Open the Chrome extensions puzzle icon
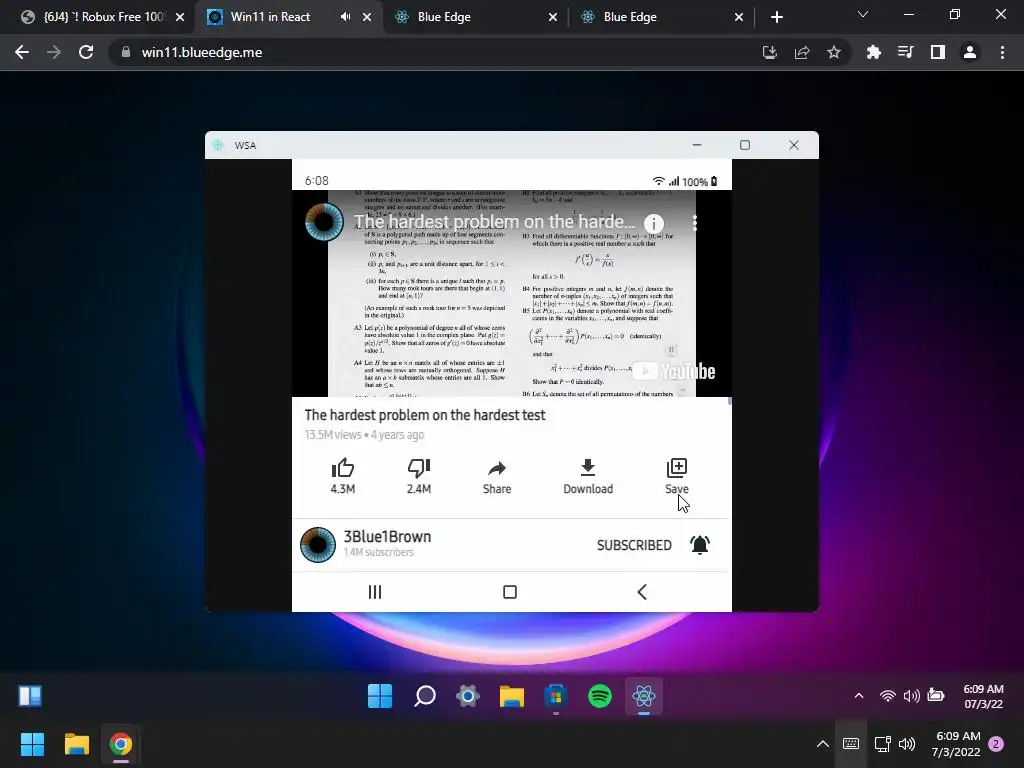 pos(873,52)
